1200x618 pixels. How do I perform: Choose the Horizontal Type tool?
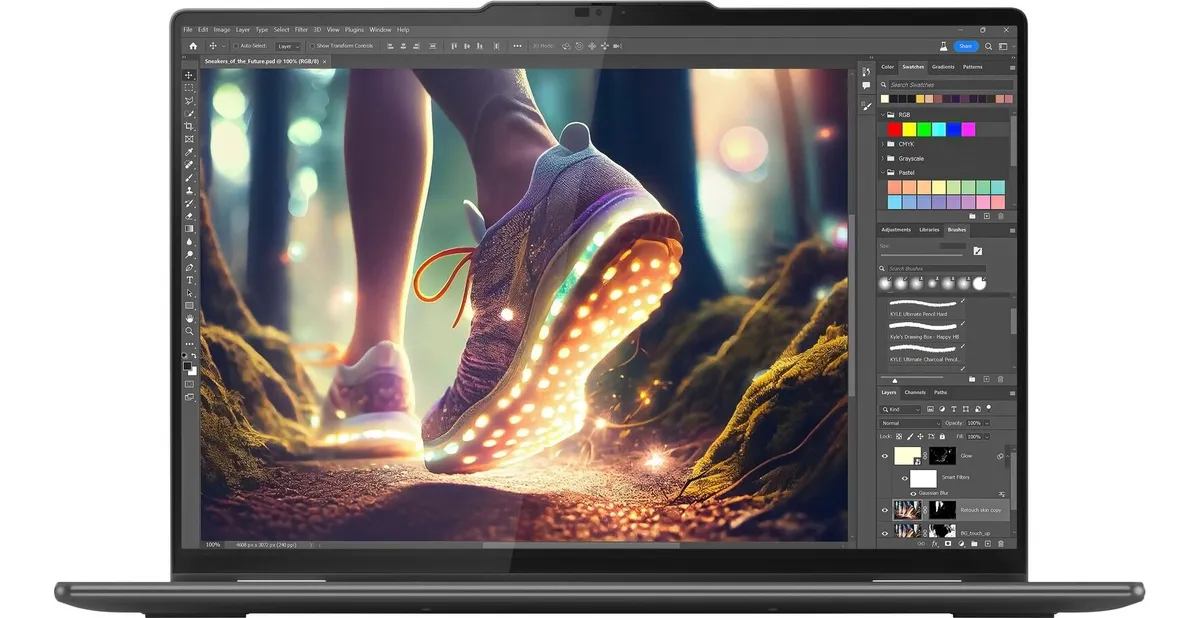(x=189, y=280)
